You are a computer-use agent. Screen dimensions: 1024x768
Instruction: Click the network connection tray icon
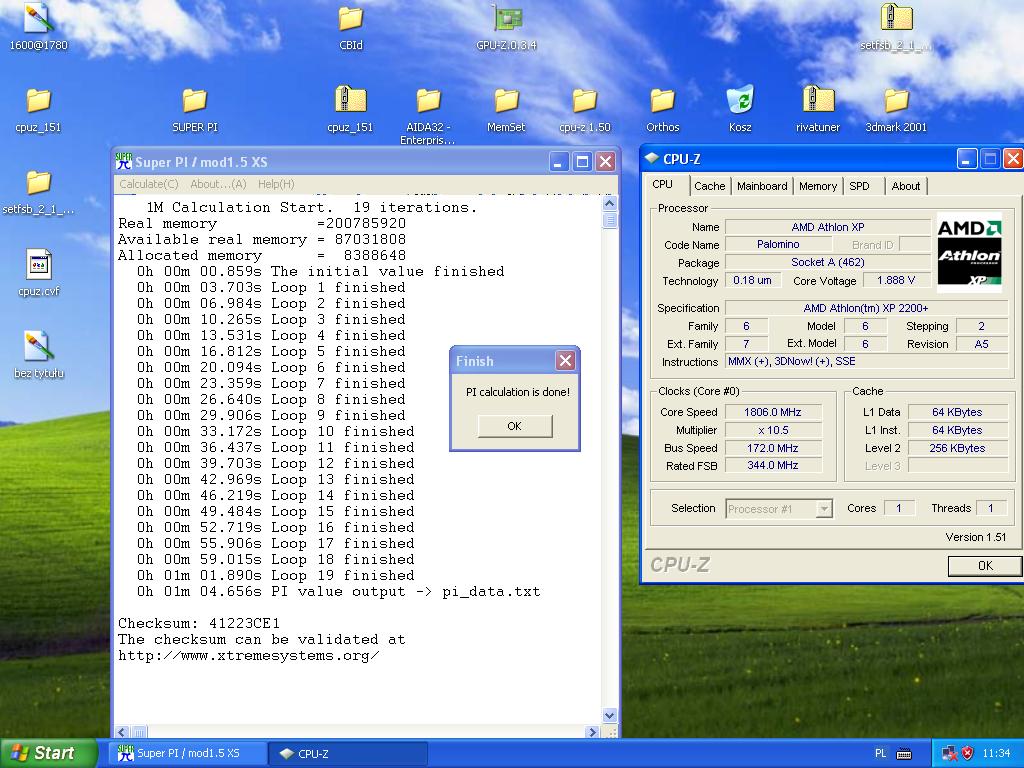pyautogui.click(x=950, y=754)
